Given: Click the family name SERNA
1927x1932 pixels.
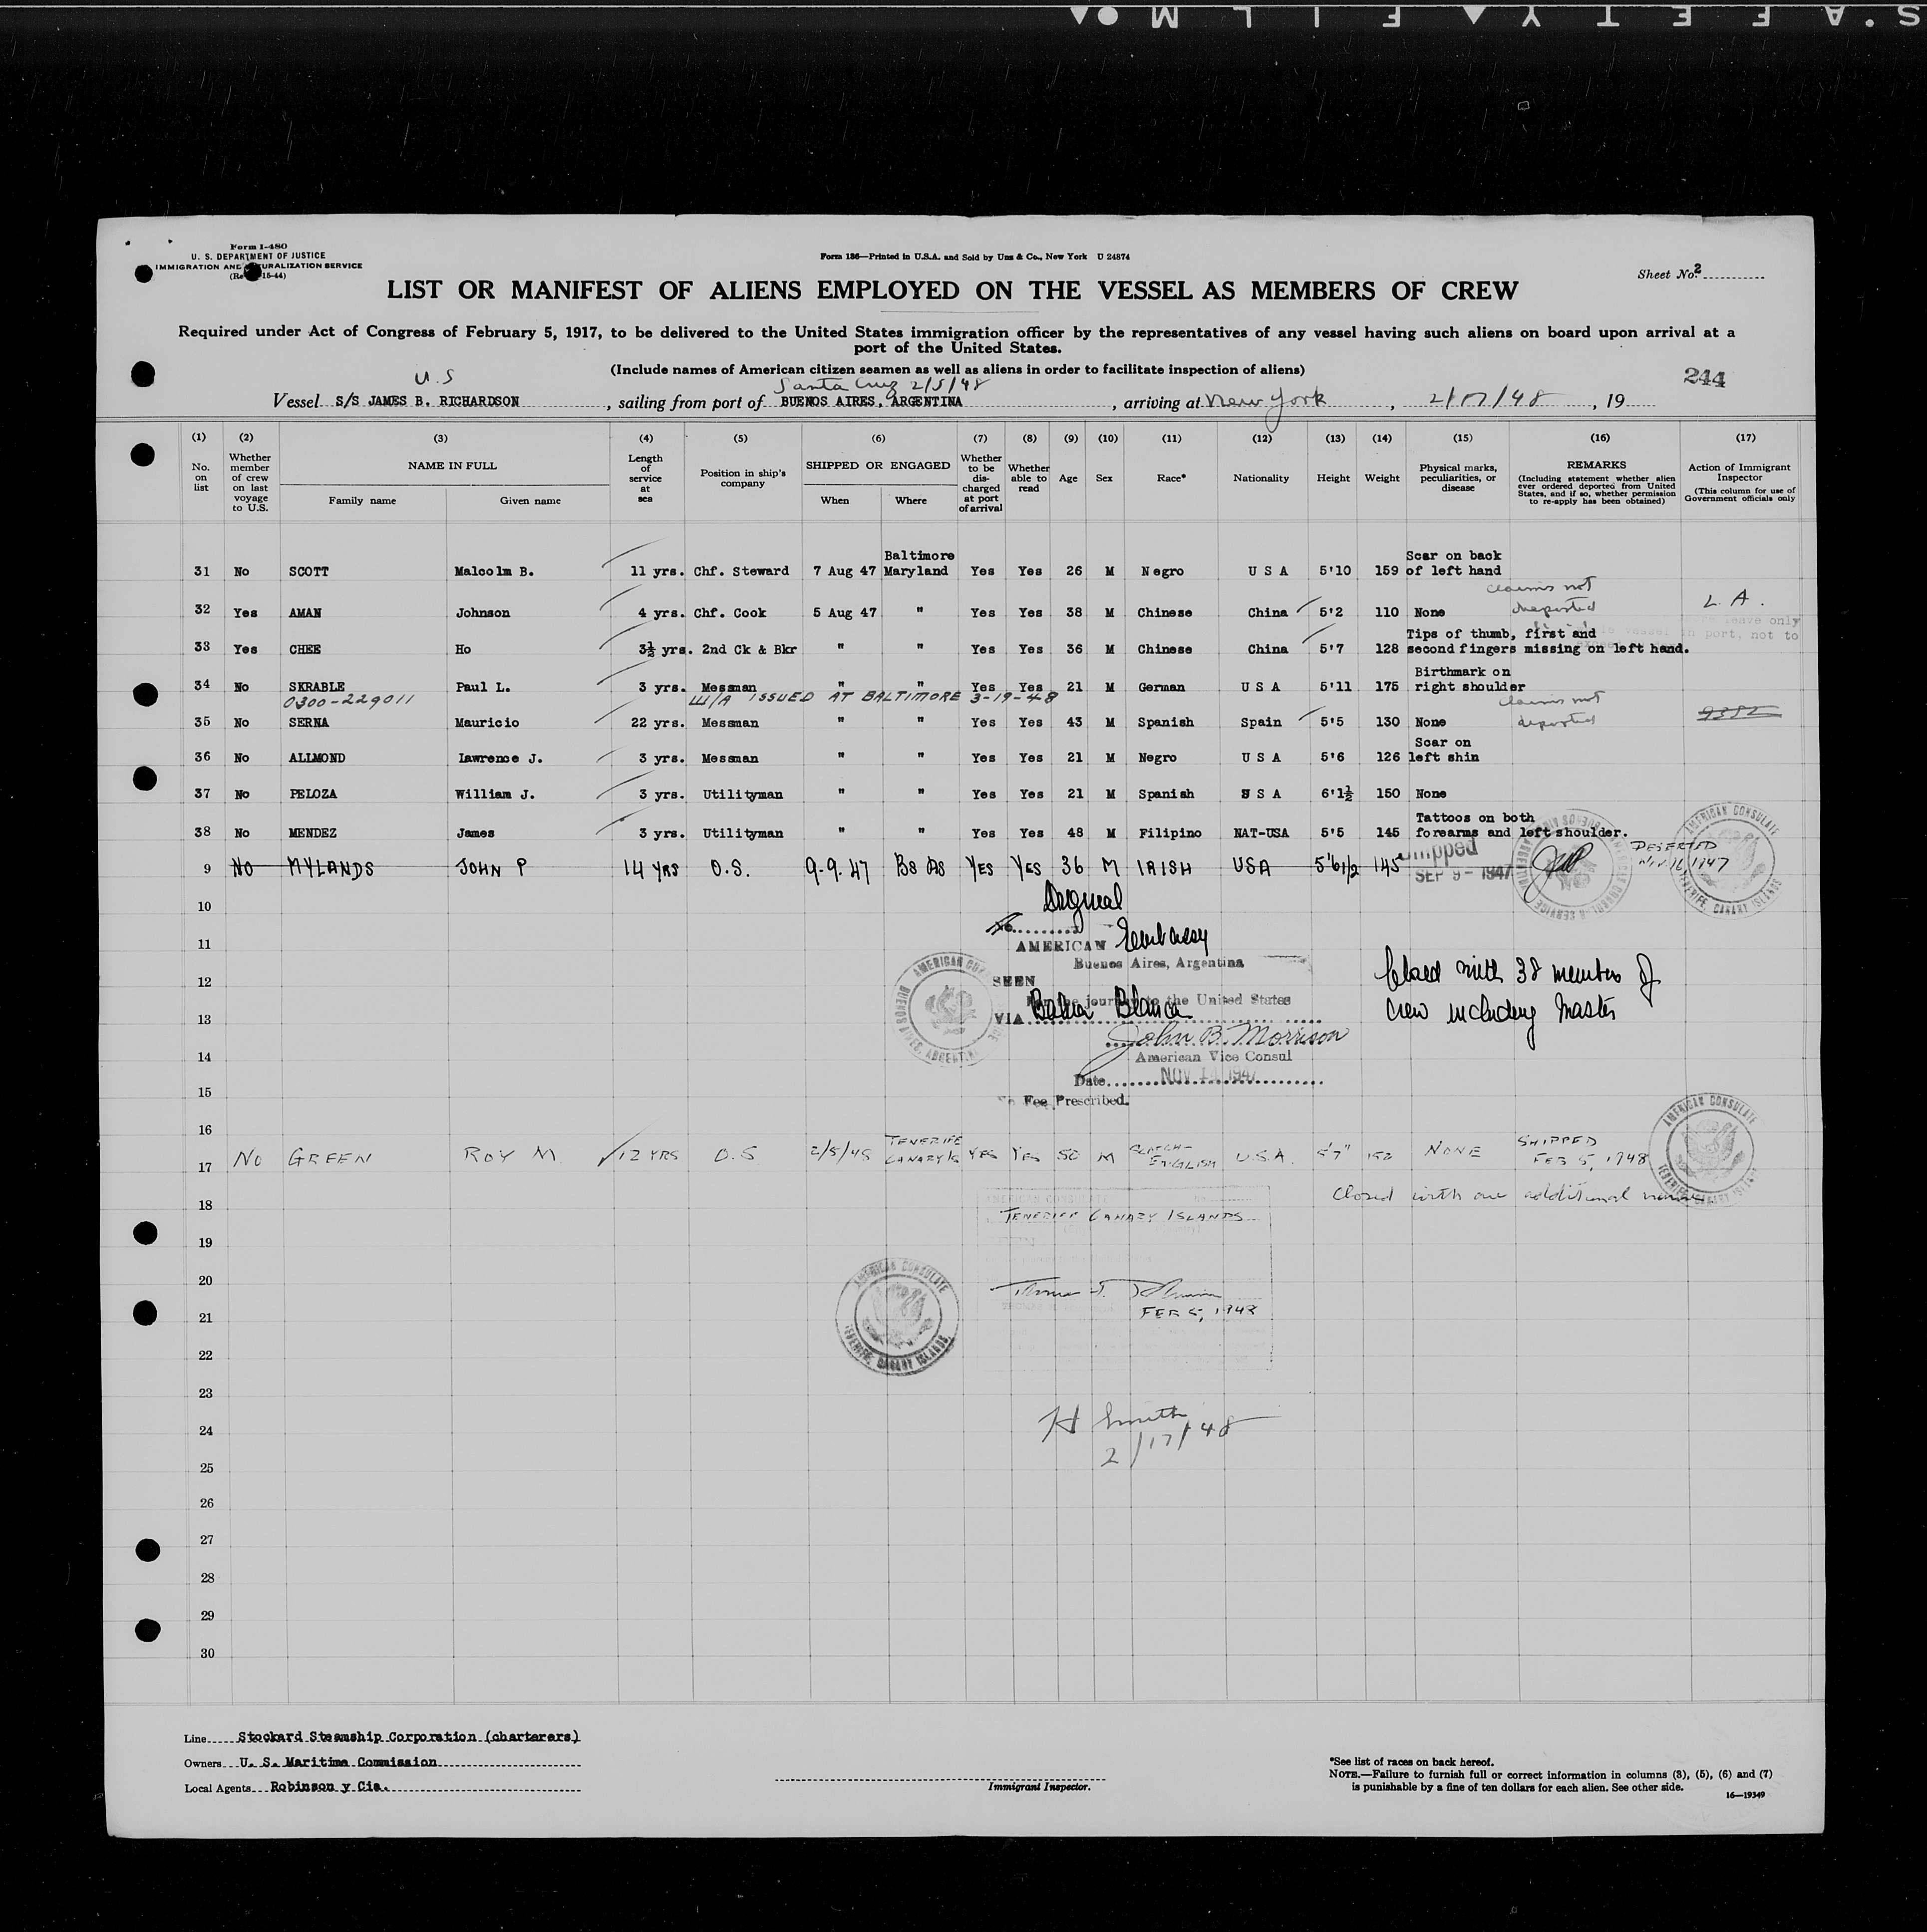Looking at the screenshot, I should click(308, 722).
